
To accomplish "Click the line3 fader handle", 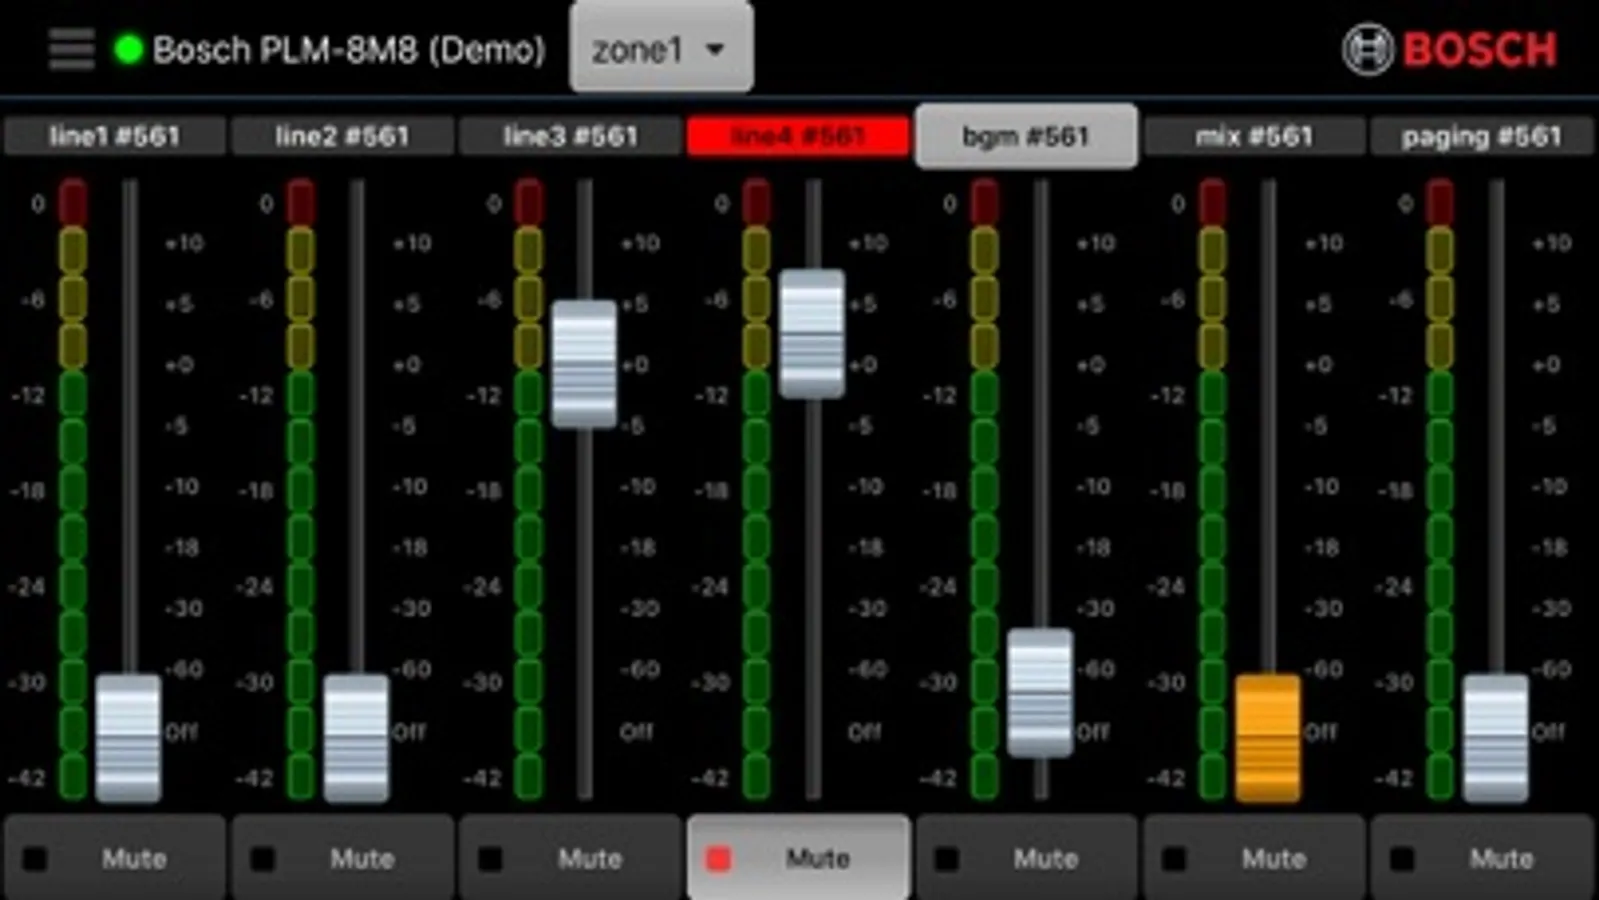I will (x=584, y=364).
